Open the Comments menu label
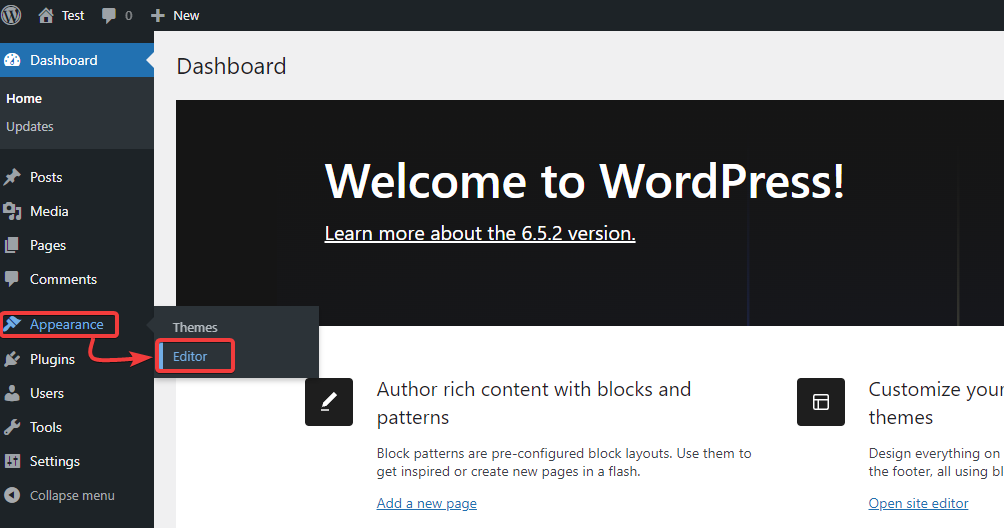The image size is (1004, 528). 63,279
